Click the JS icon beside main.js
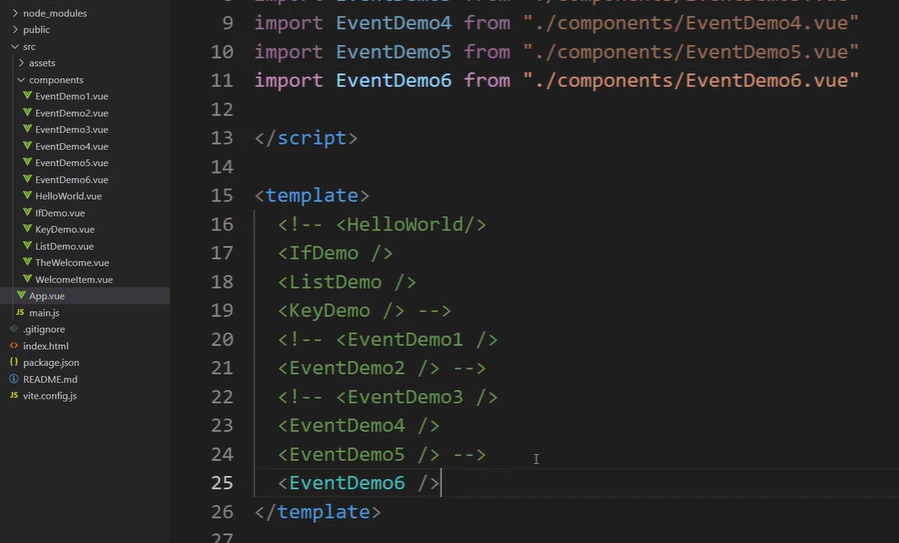 20,312
